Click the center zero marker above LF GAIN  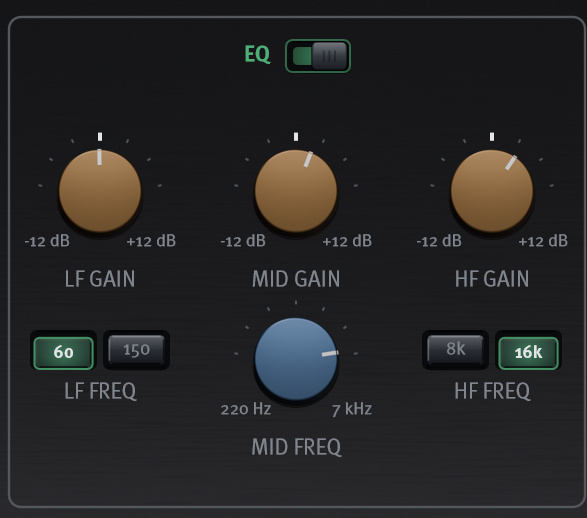tap(100, 137)
